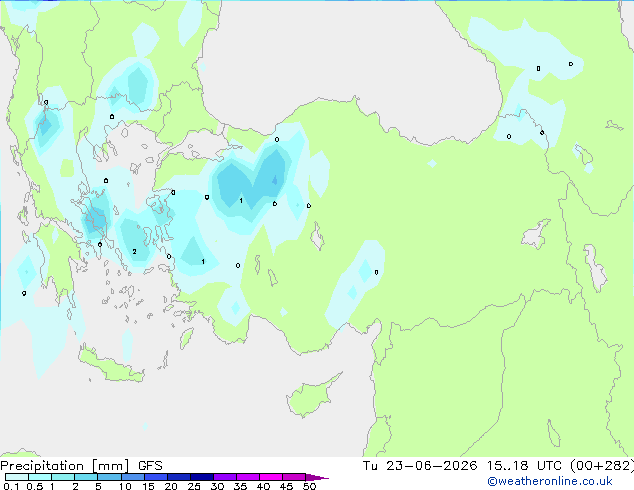Image resolution: width=634 pixels, height=490 pixels.
Task: Click the date 'Tu 23-06-2026'
Action: (420, 466)
